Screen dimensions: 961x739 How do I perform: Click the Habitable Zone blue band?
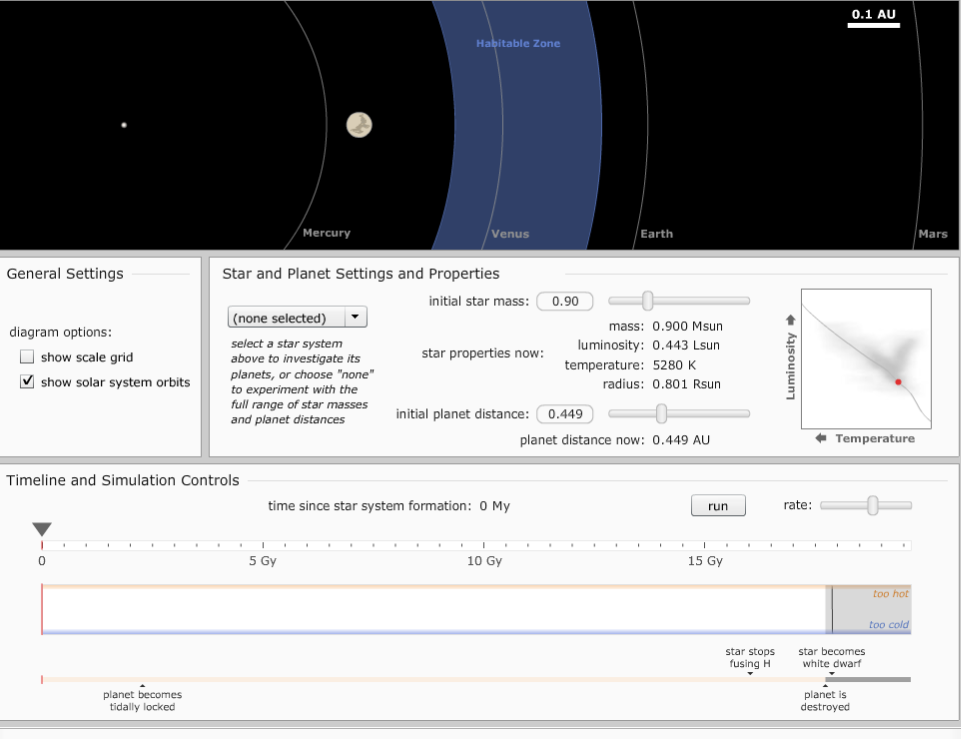pos(517,120)
